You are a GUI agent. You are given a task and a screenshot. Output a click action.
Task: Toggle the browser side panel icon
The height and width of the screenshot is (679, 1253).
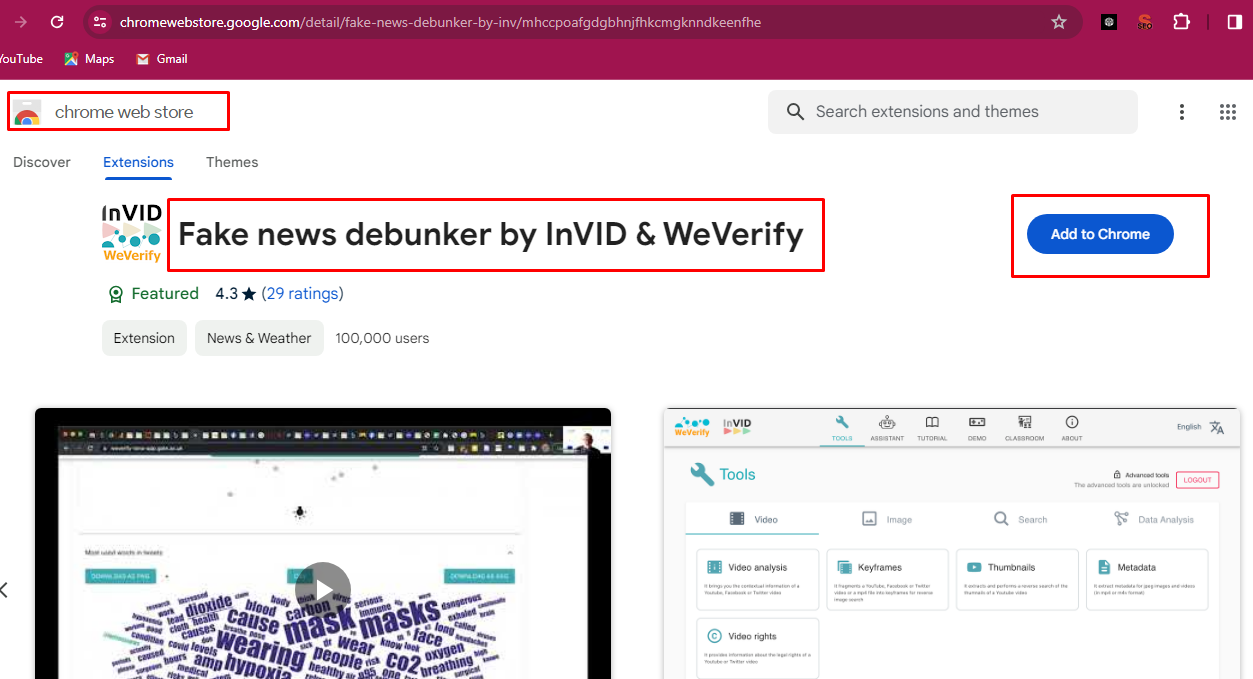1234,22
